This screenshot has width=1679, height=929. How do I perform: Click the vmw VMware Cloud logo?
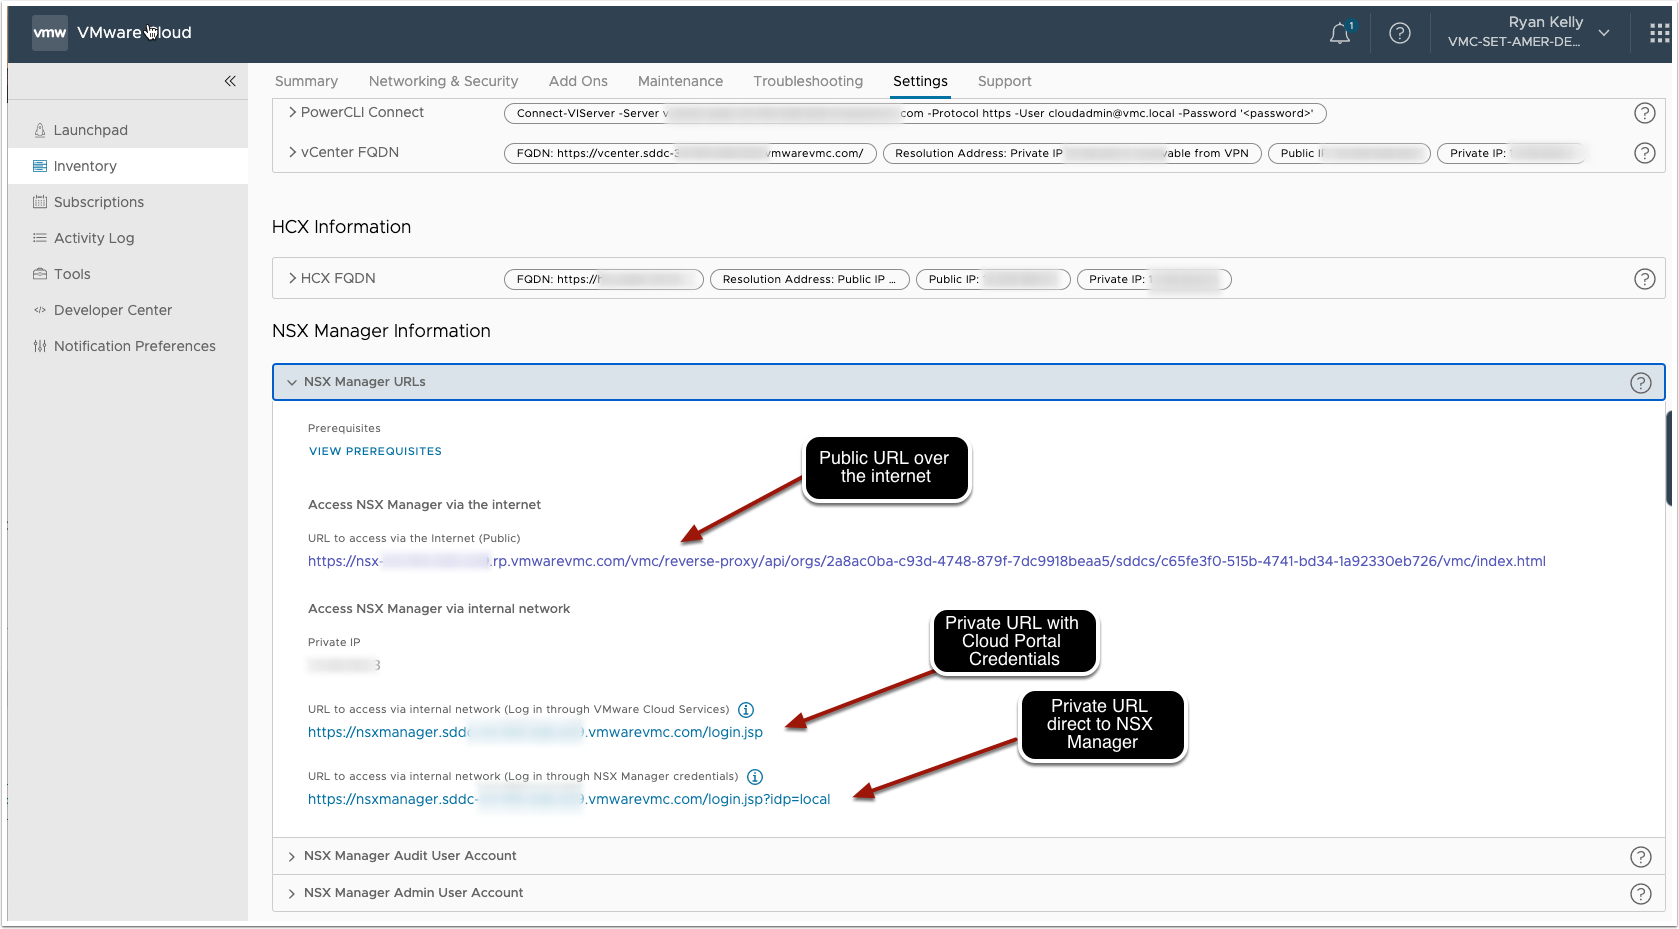112,33
